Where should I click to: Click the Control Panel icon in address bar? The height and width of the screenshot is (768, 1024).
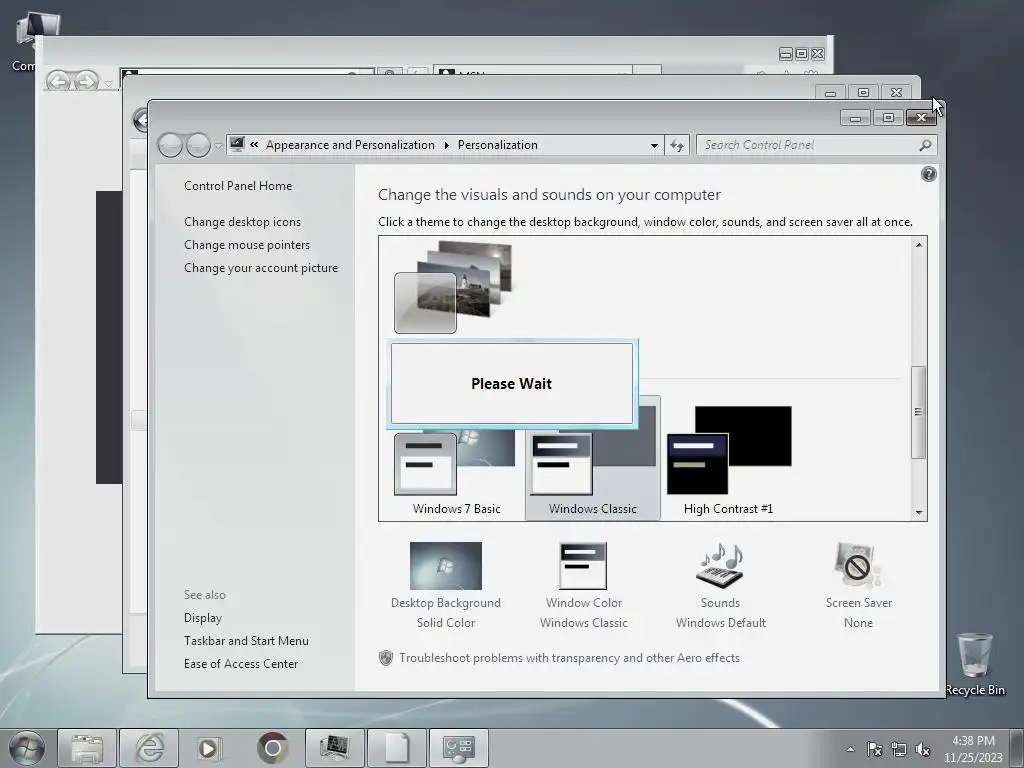tap(237, 144)
